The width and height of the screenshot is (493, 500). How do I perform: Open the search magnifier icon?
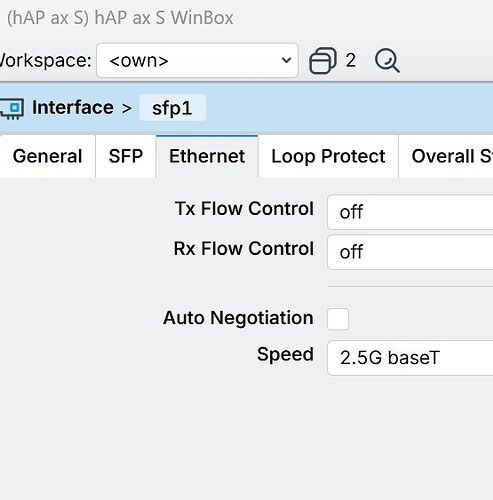[x=387, y=61]
